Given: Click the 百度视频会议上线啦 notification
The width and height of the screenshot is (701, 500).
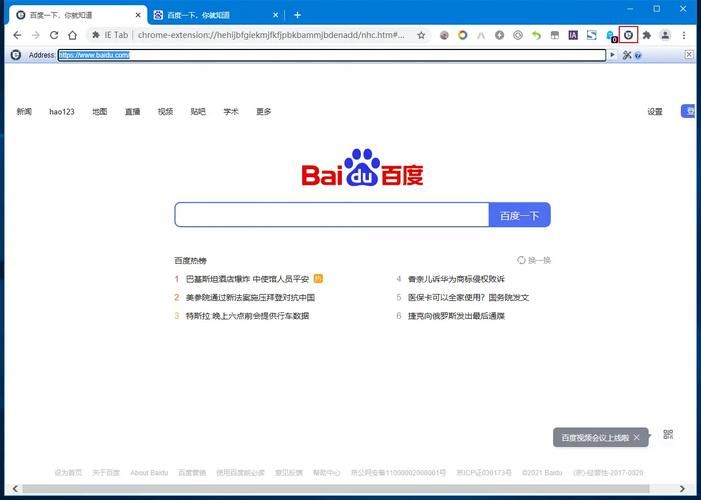Looking at the screenshot, I should [x=595, y=437].
